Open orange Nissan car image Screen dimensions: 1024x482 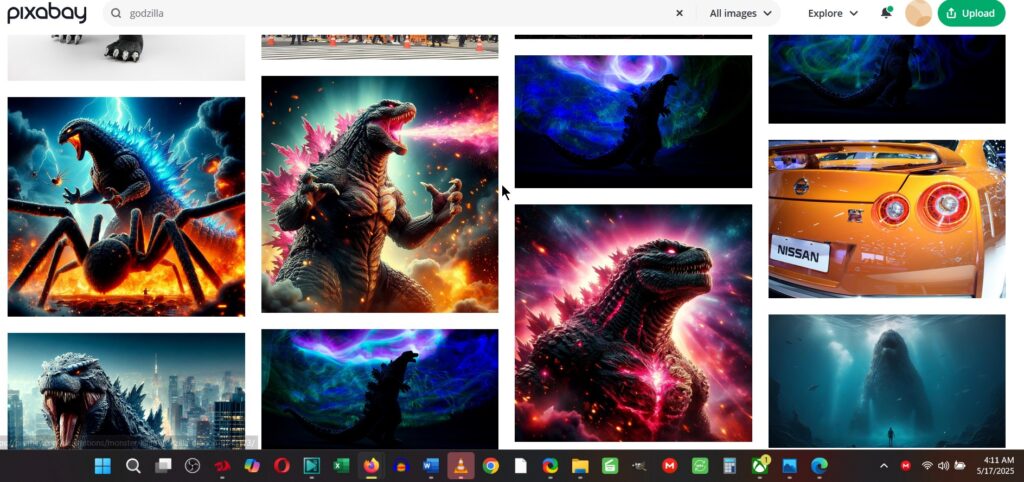(x=886, y=219)
